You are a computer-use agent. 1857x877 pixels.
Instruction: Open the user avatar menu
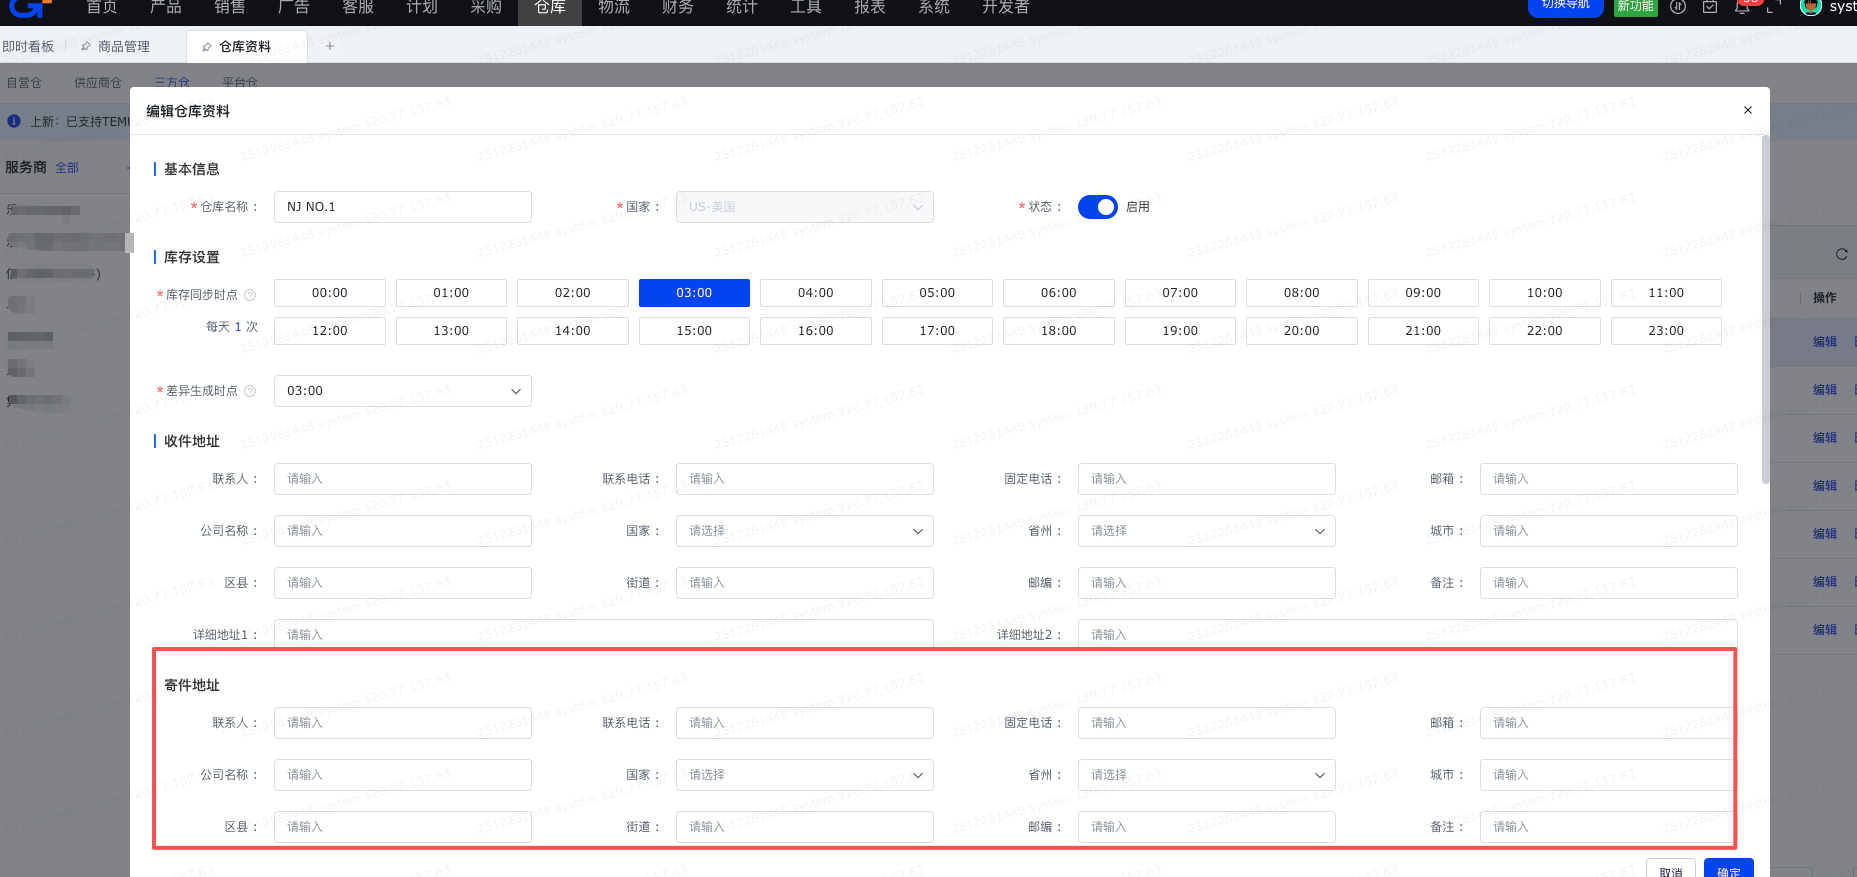(x=1810, y=7)
